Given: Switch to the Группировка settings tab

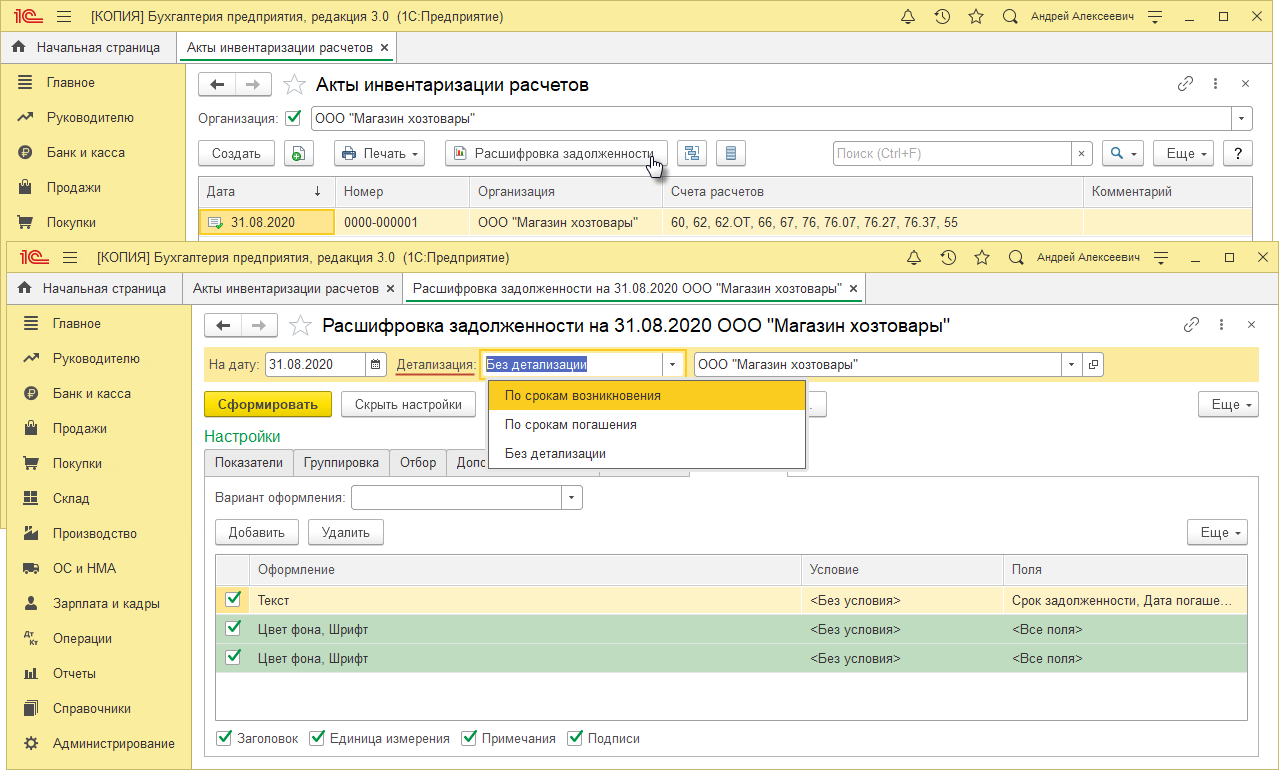Looking at the screenshot, I should click(341, 462).
